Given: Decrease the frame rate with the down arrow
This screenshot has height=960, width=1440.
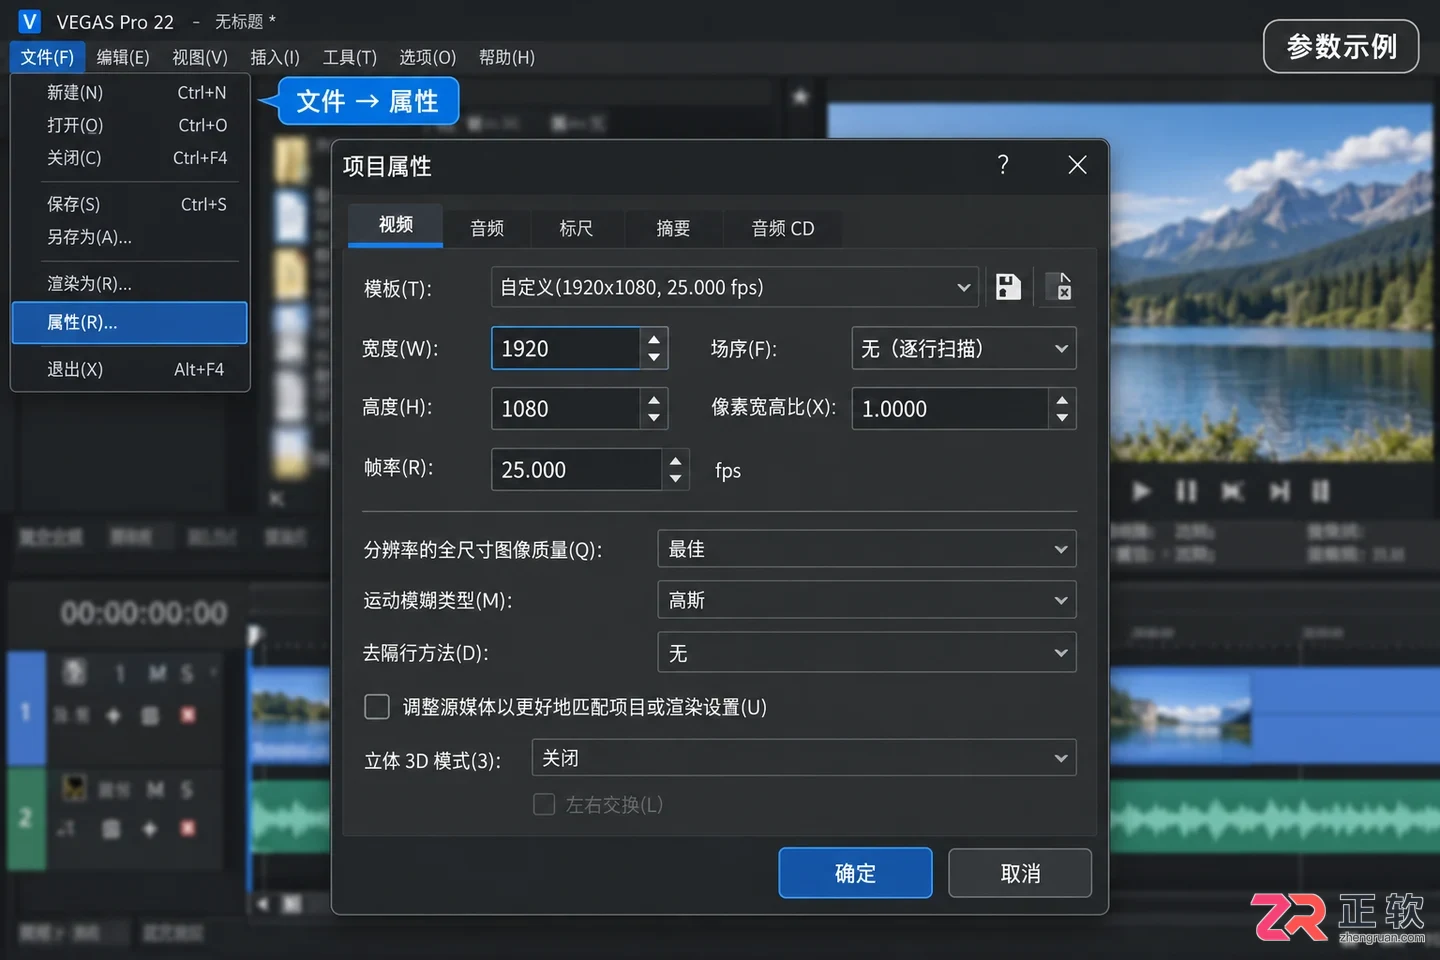Looking at the screenshot, I should [676, 479].
